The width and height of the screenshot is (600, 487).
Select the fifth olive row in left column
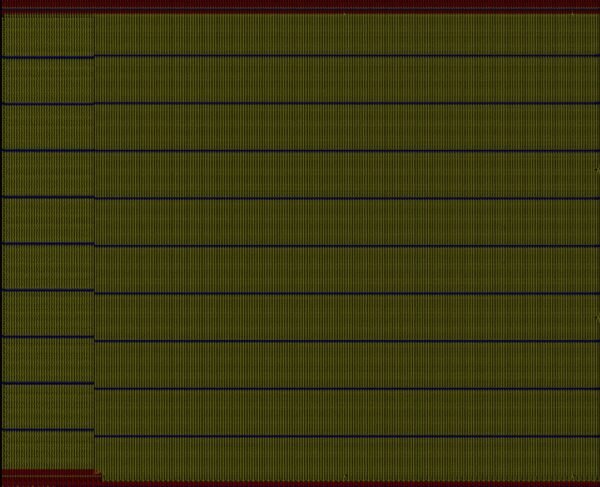tap(47, 221)
